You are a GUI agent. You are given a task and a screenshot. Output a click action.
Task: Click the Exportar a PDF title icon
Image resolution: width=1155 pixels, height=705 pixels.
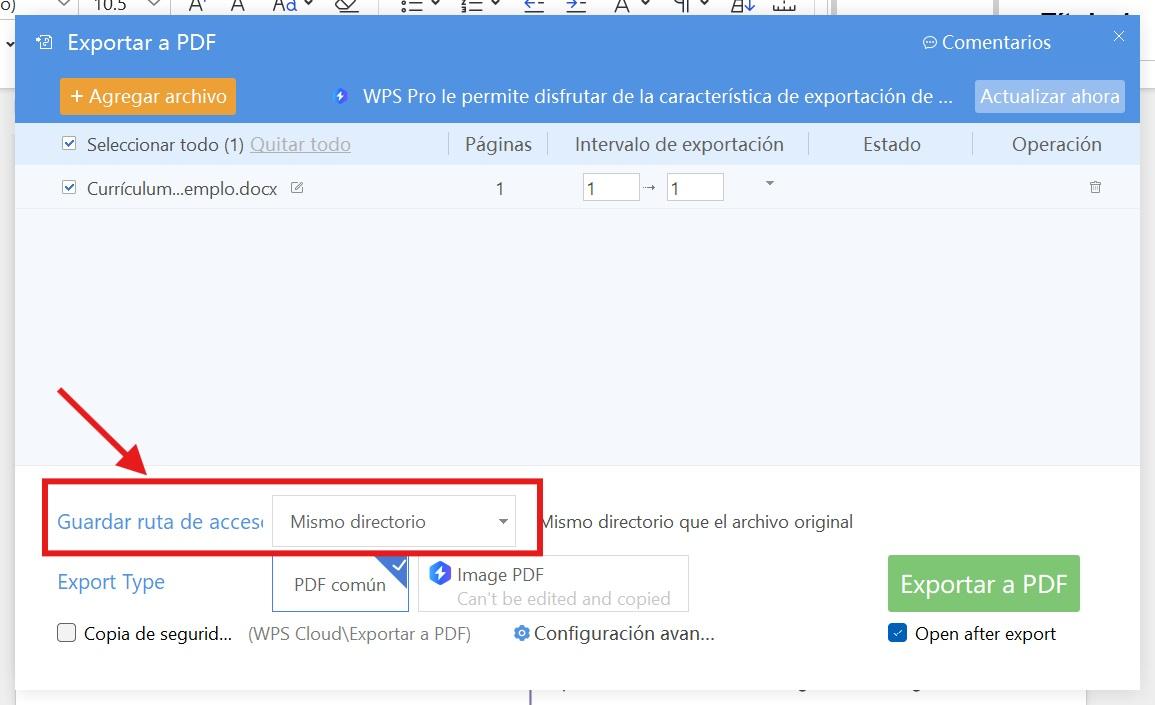44,43
